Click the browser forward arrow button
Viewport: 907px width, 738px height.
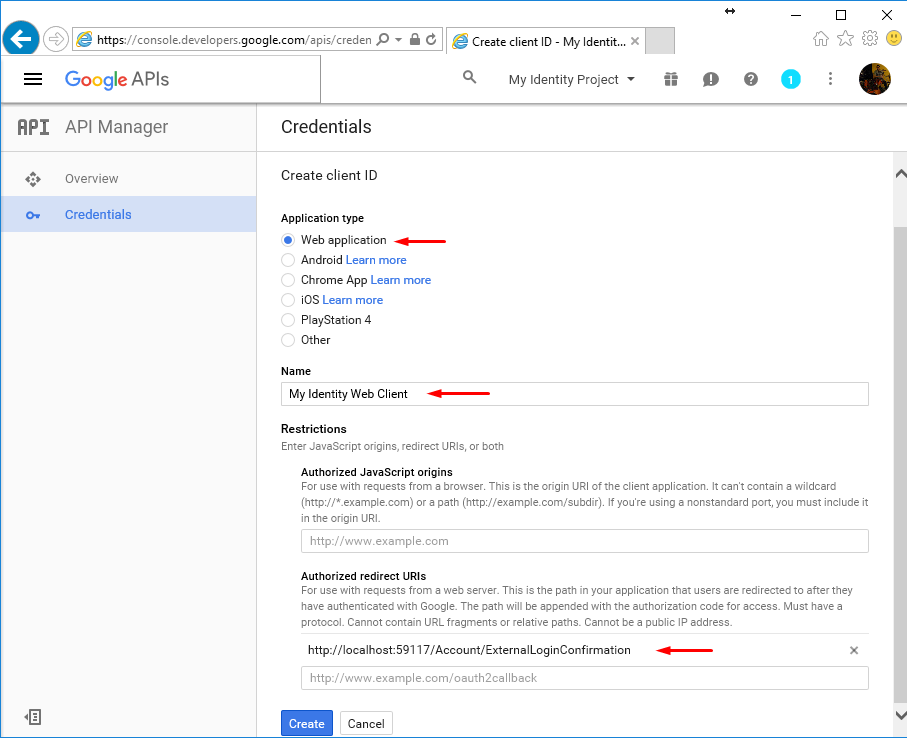56,39
